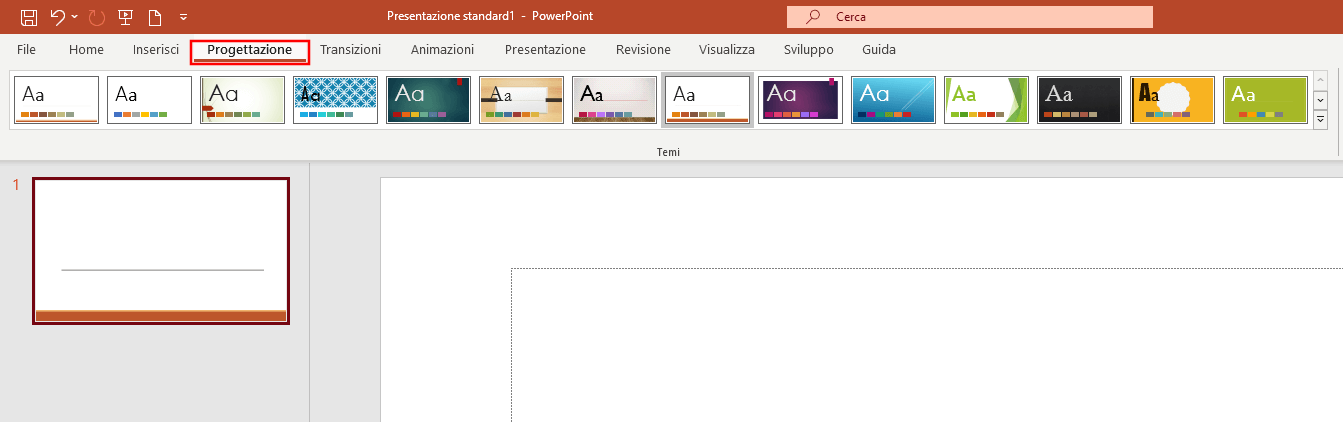Apply the blue diamond pattern theme

[x=336, y=100]
